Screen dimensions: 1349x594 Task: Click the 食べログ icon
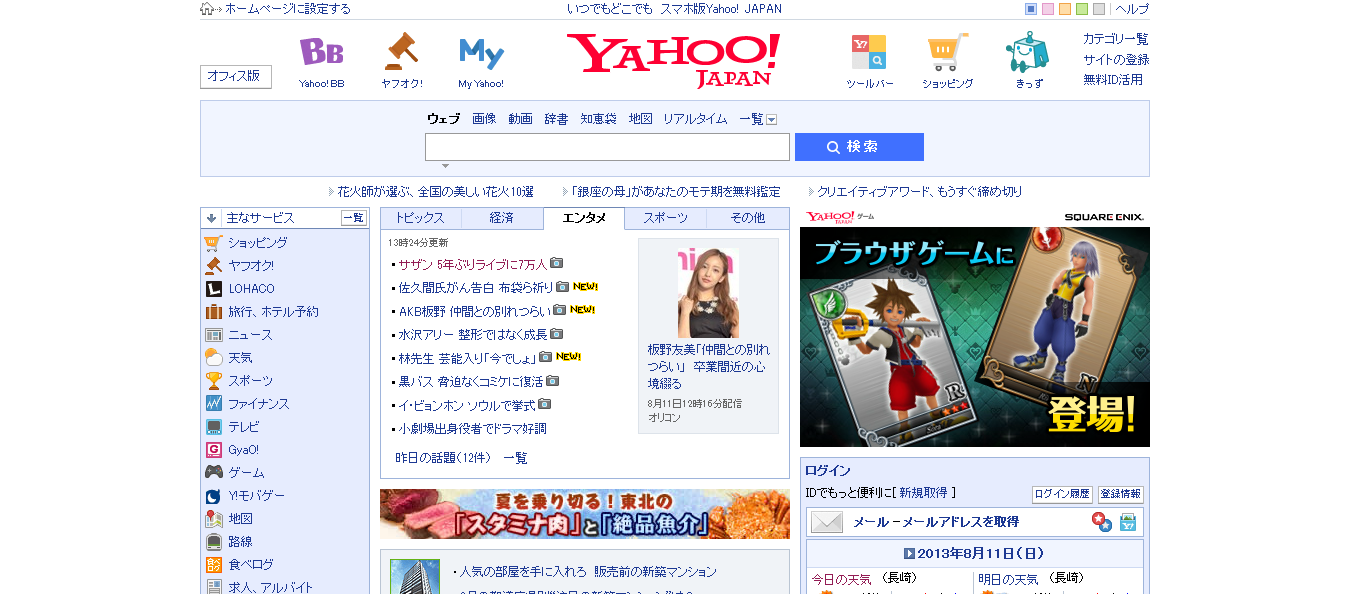(x=213, y=565)
